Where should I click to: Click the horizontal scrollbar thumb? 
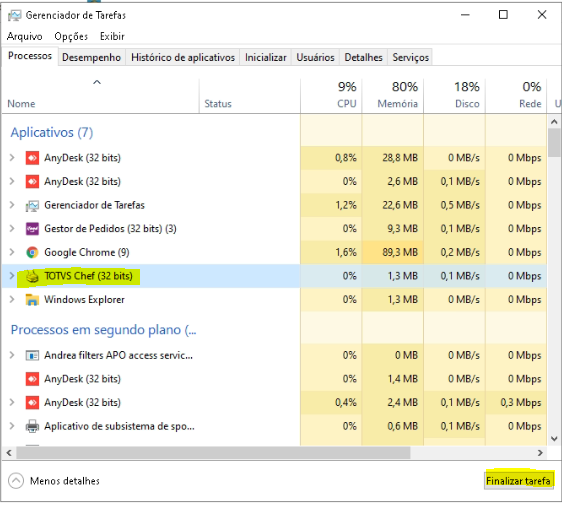coord(213,453)
